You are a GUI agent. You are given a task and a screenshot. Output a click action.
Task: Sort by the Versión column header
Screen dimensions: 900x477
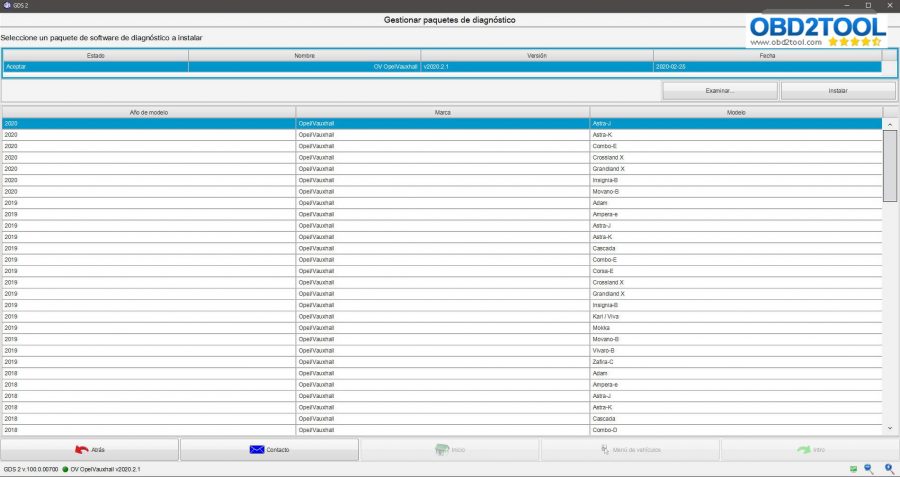[537, 56]
